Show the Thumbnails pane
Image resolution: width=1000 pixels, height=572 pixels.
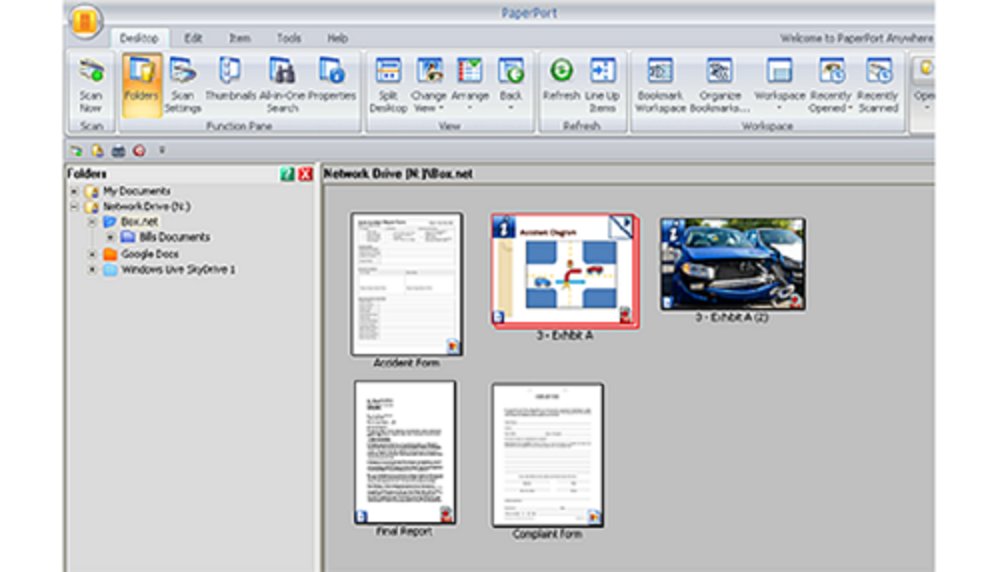click(230, 80)
